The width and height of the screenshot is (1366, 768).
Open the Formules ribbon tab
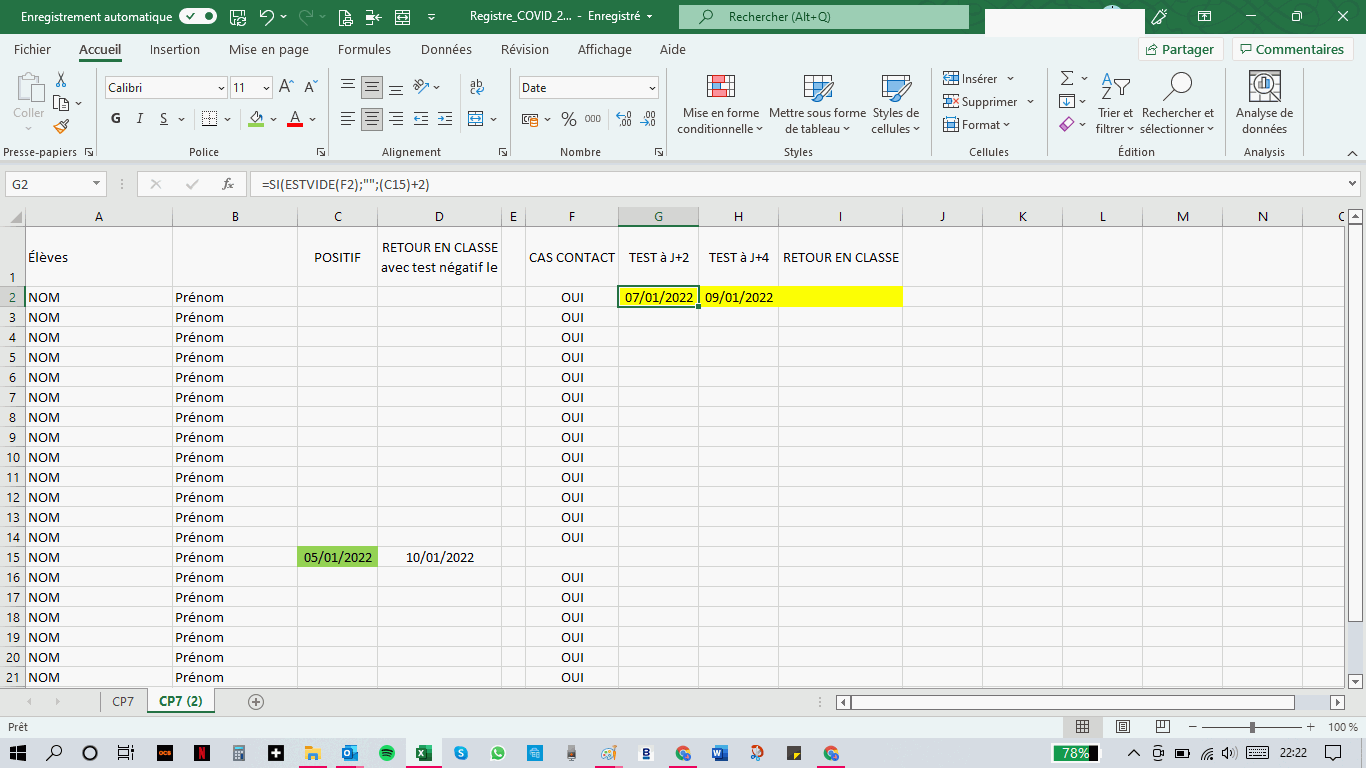(x=364, y=49)
